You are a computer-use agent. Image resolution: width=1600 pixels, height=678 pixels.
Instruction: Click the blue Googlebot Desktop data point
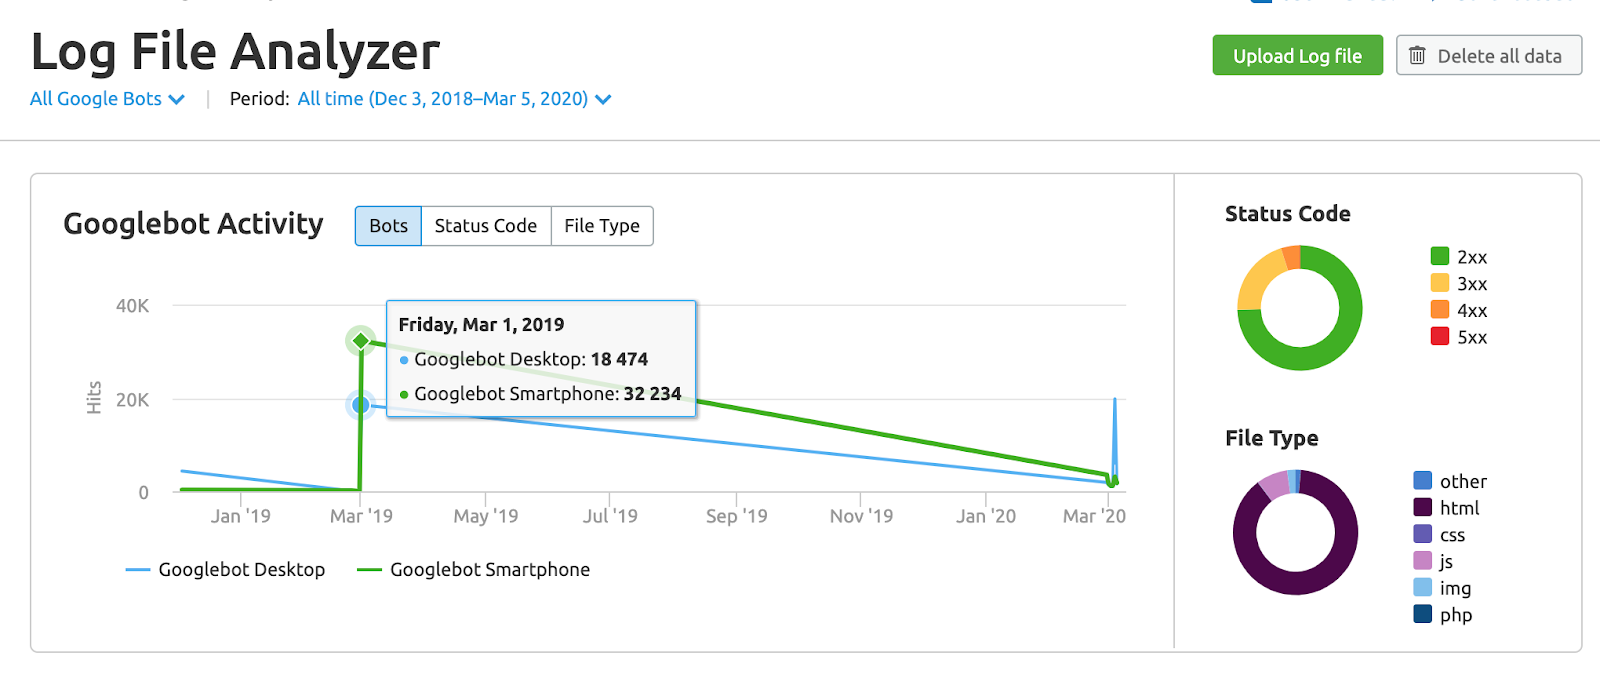click(x=361, y=405)
